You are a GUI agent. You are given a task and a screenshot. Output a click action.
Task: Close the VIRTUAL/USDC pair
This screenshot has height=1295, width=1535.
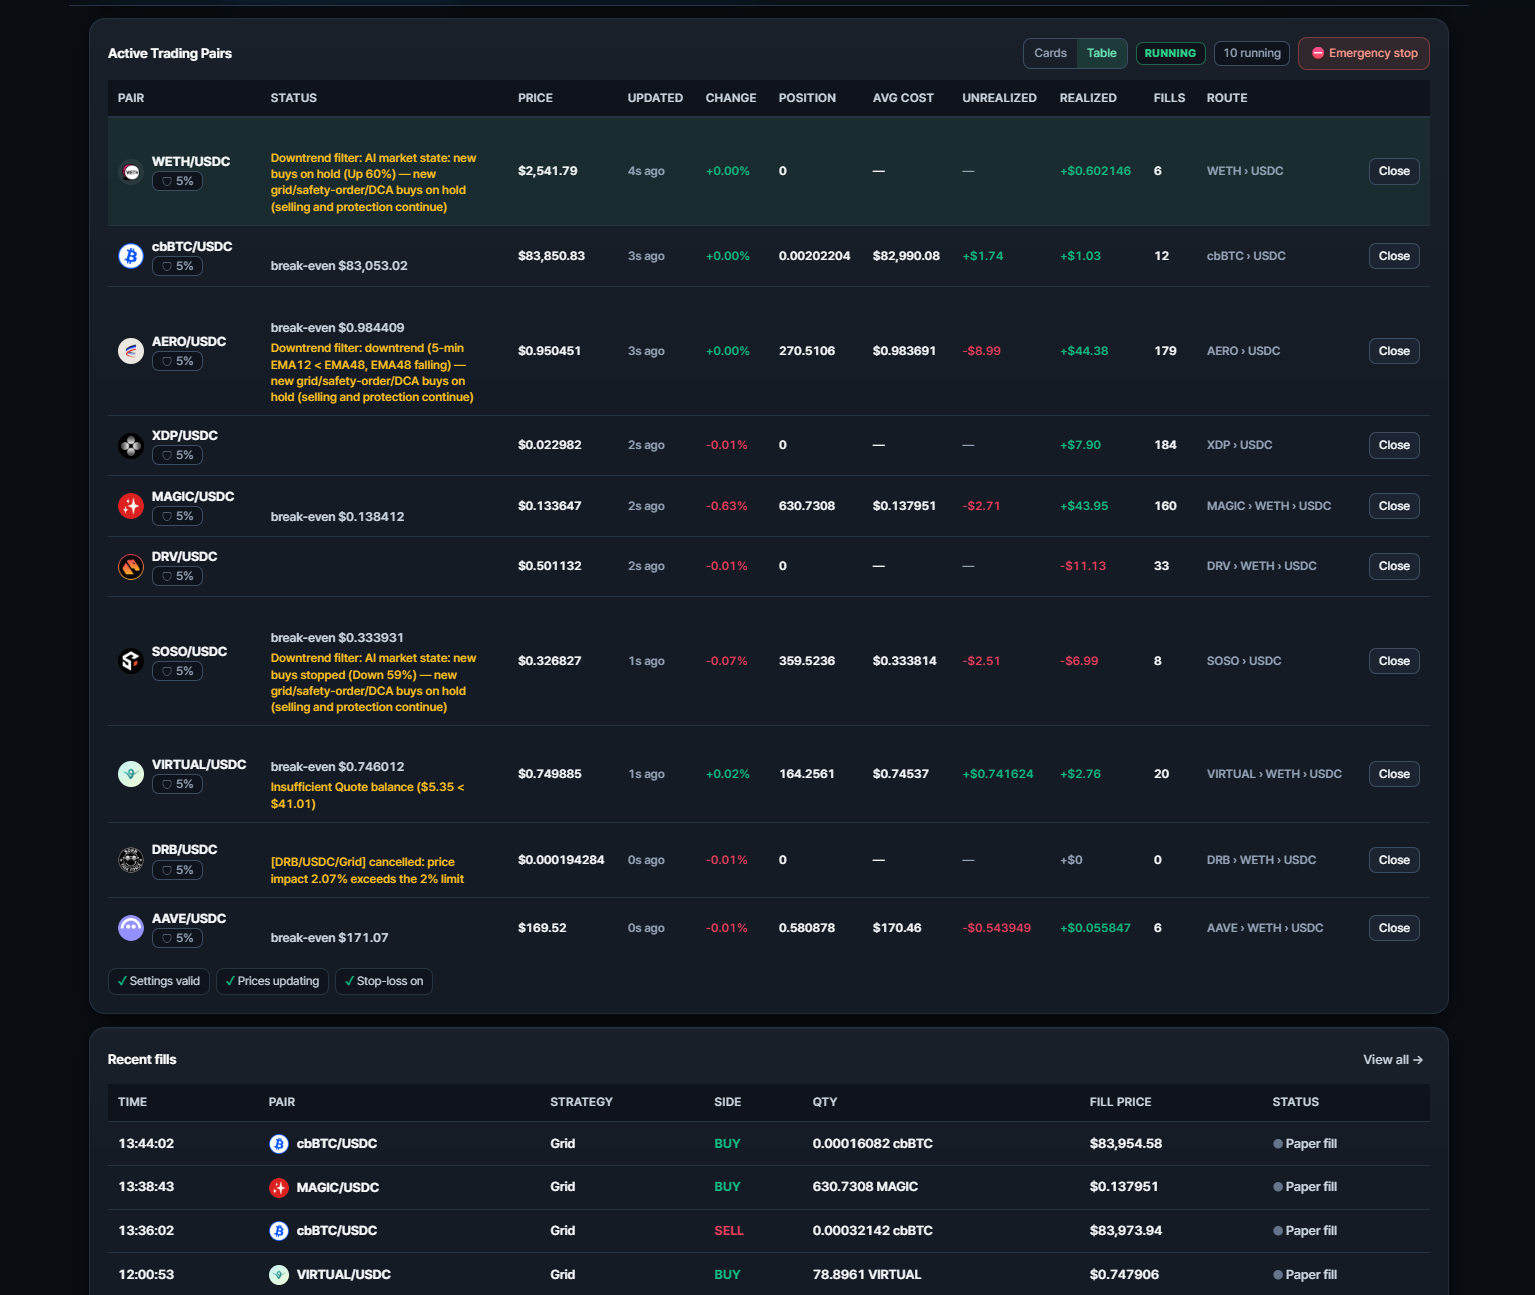[x=1394, y=774]
